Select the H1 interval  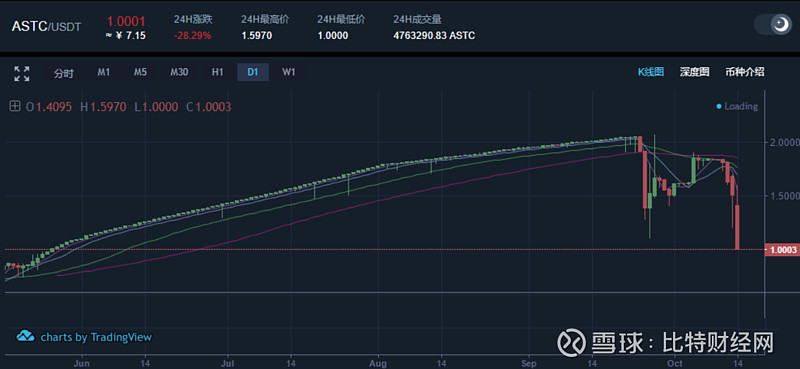(x=218, y=72)
